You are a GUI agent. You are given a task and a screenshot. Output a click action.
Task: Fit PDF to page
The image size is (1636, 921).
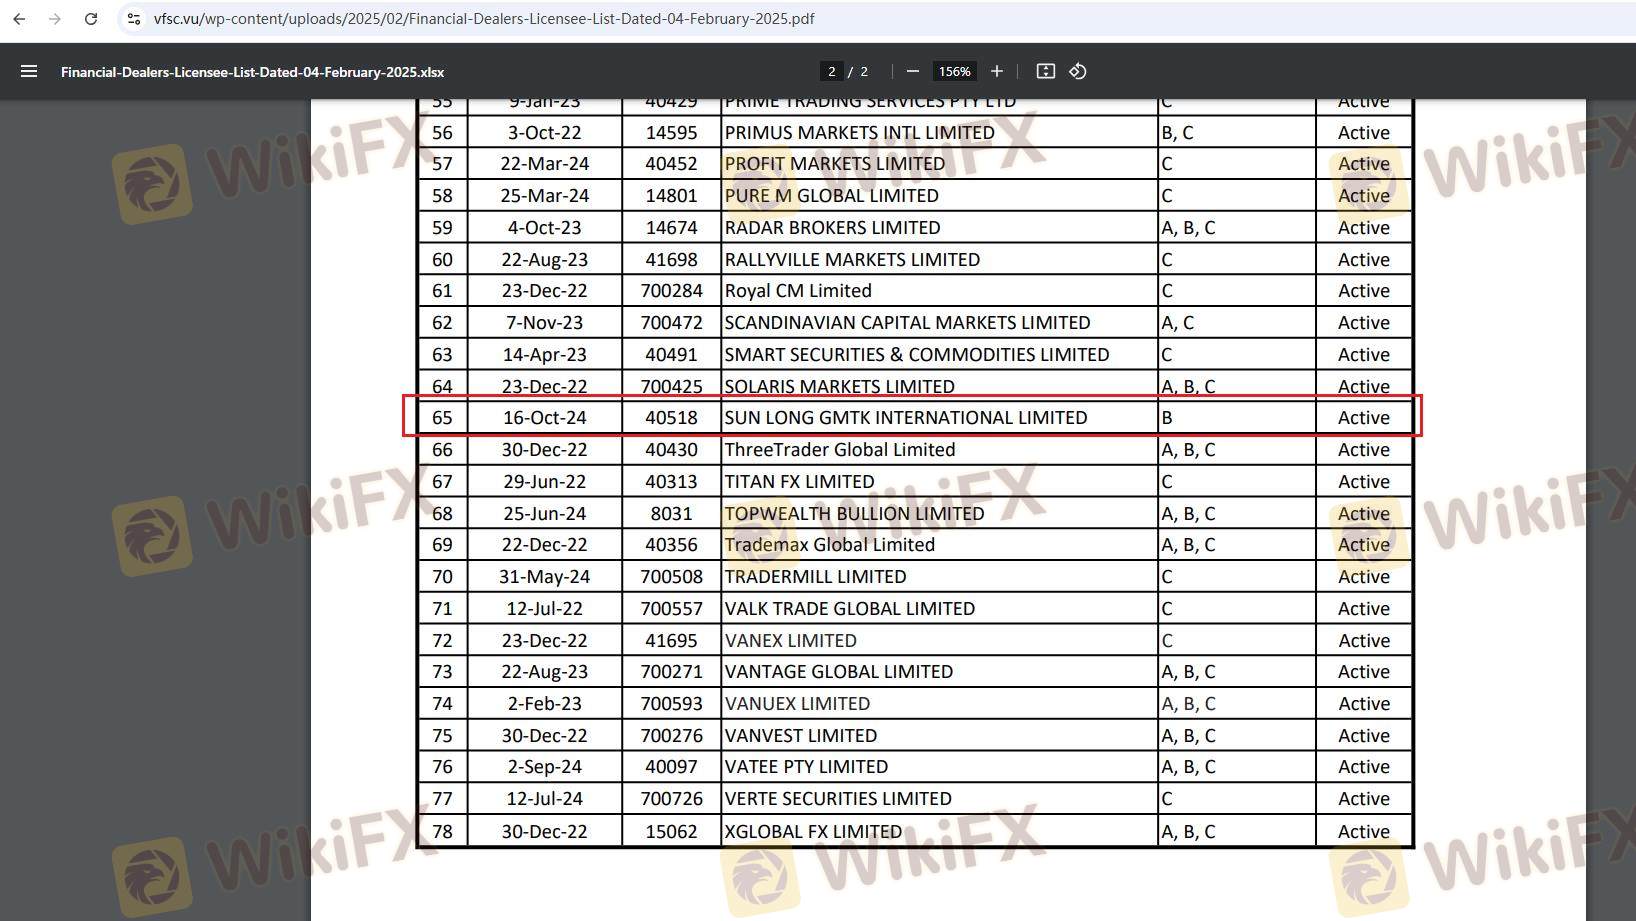coord(1045,71)
